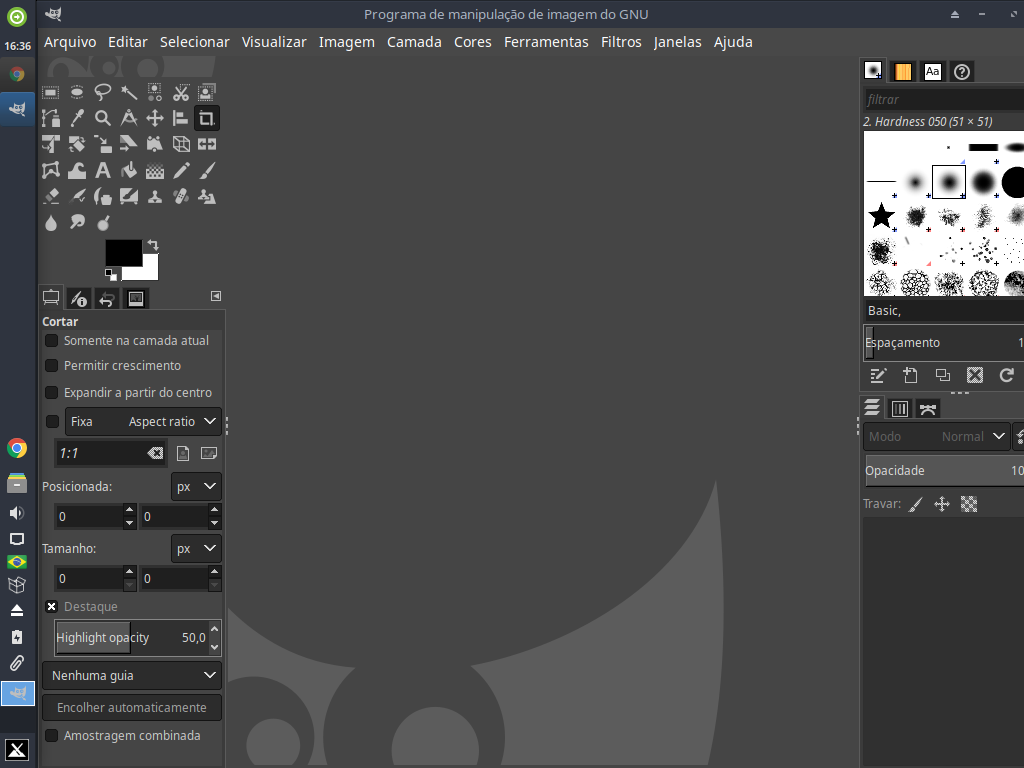The width and height of the screenshot is (1024, 768).
Task: Clear the 1:1 aspect ratio field
Action: pyautogui.click(x=155, y=453)
